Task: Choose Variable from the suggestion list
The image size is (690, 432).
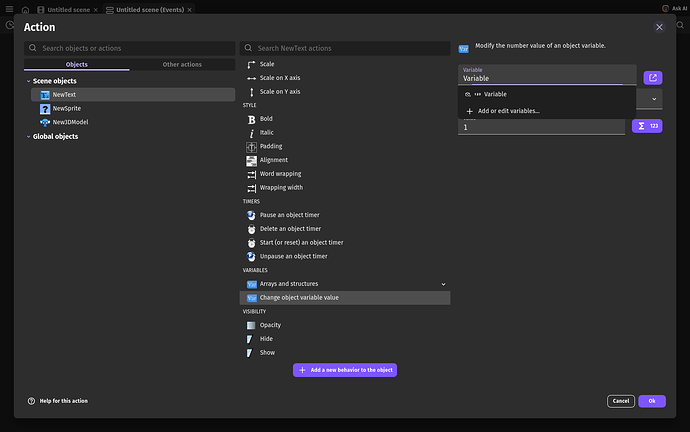Action: coord(495,94)
